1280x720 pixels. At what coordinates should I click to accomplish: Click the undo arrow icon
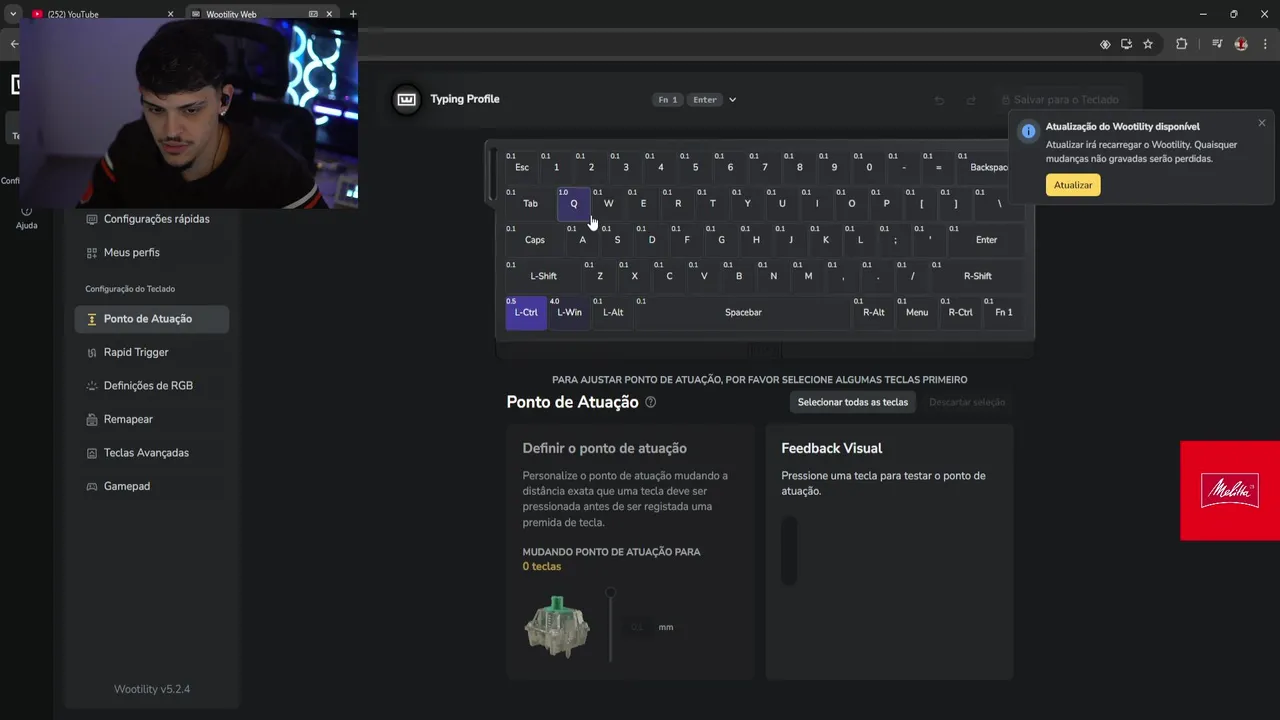pyautogui.click(x=939, y=100)
